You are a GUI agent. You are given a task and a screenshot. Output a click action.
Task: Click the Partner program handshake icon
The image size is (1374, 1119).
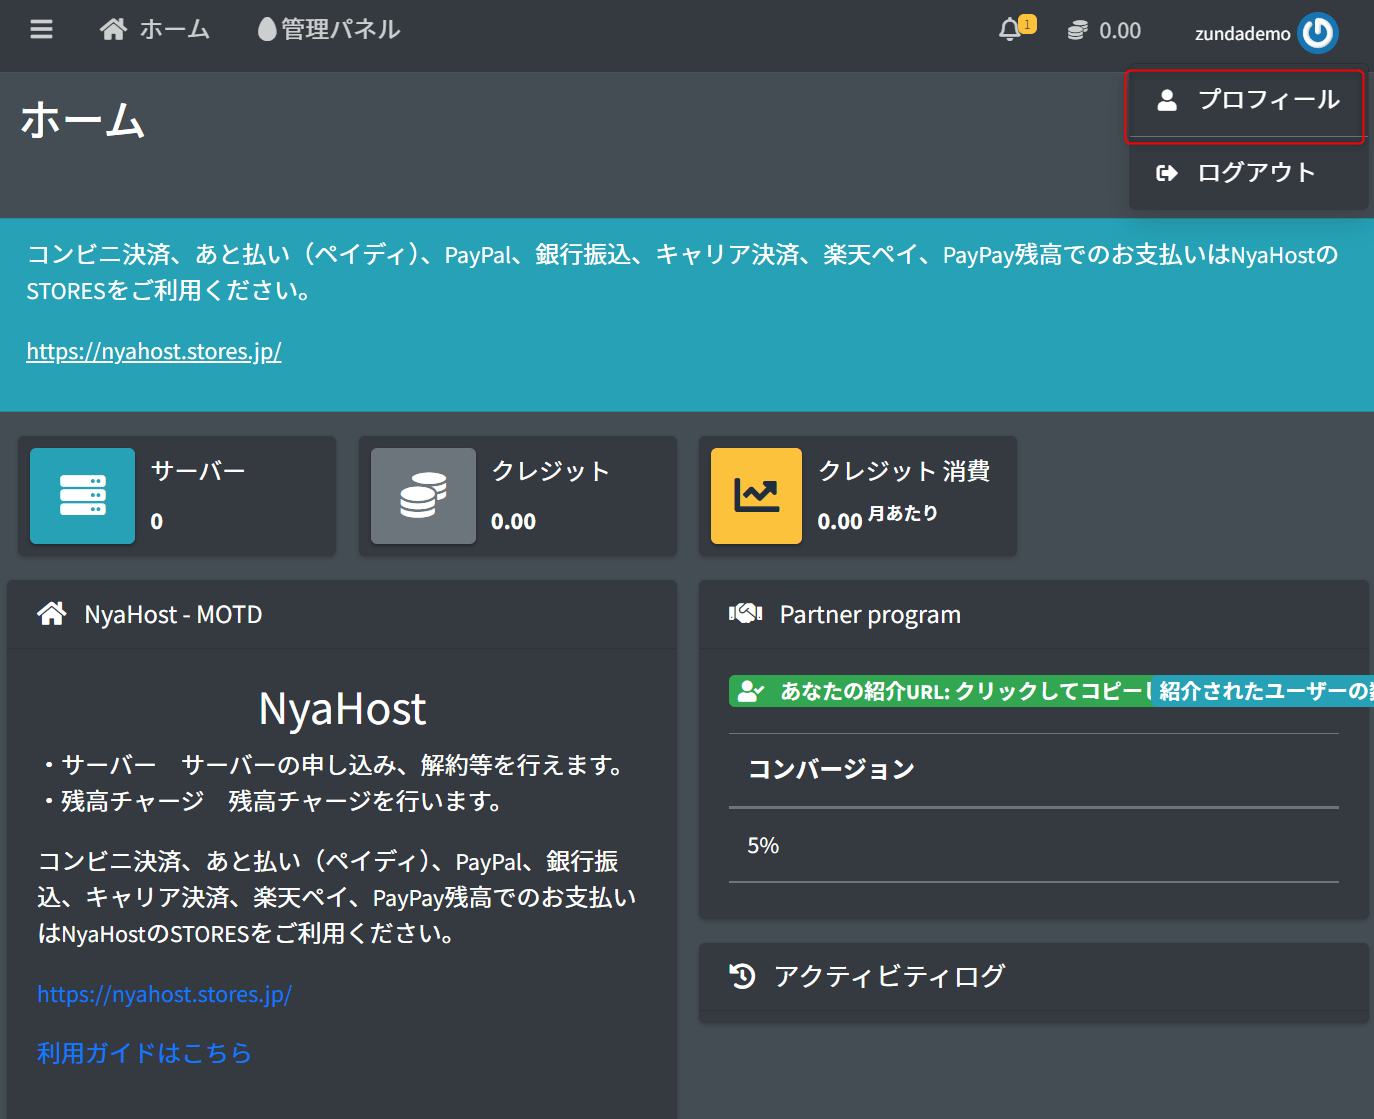[746, 614]
